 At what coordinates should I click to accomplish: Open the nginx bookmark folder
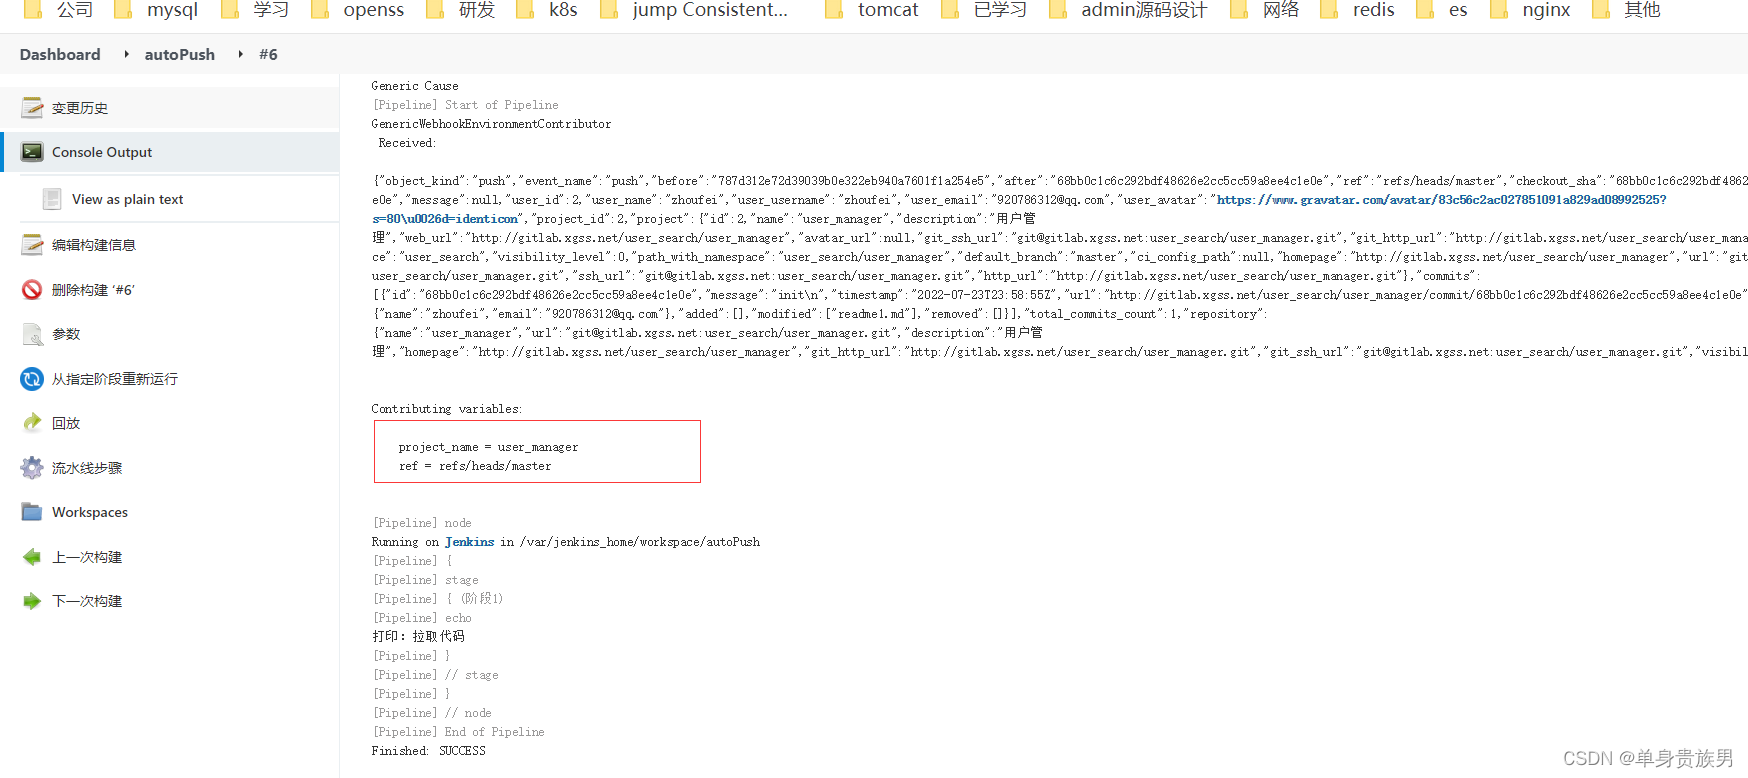pyautogui.click(x=1545, y=10)
